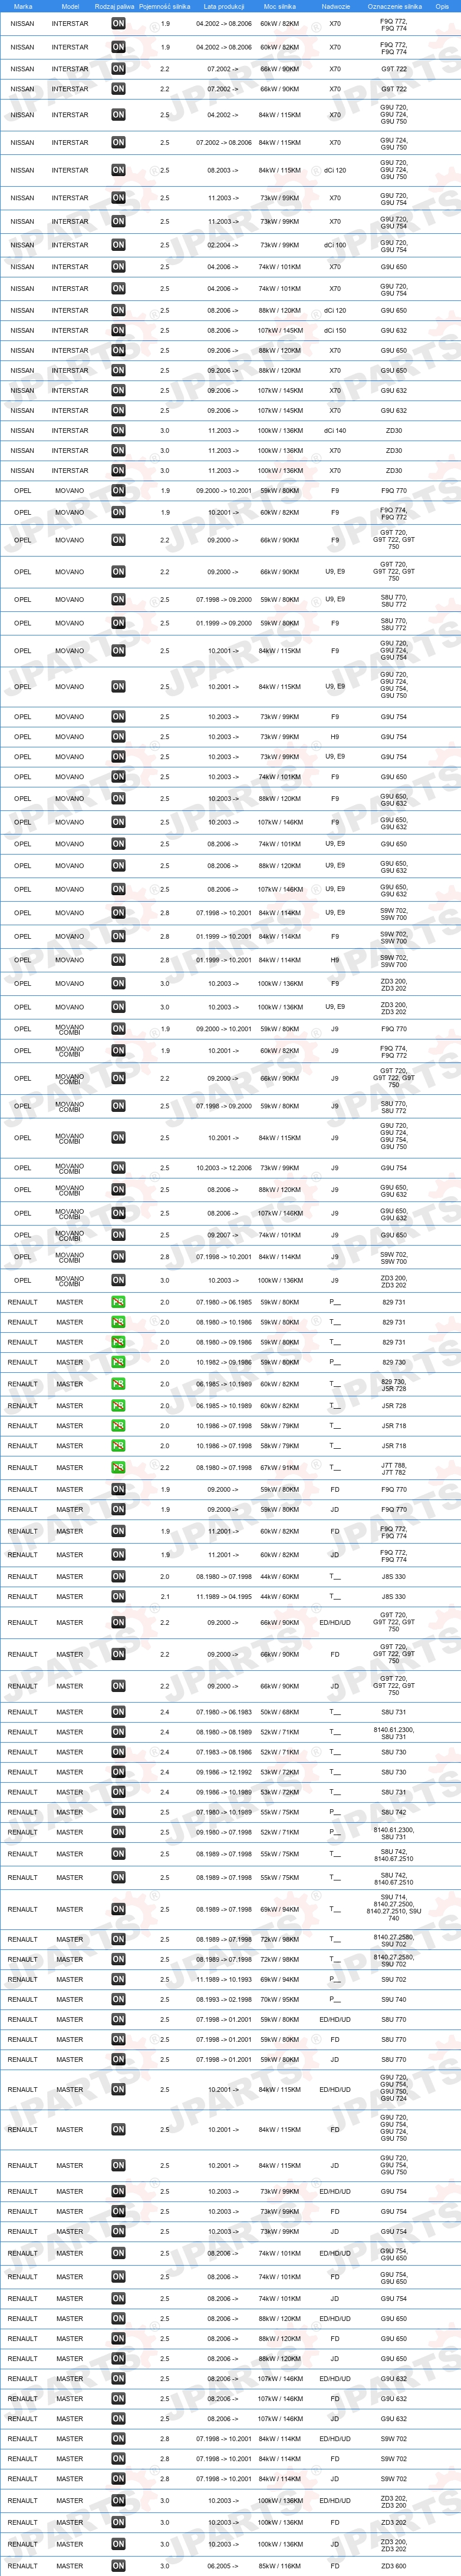The height and width of the screenshot is (2576, 461).
Task: Click the Nadwozie column header
Action: (x=335, y=6)
